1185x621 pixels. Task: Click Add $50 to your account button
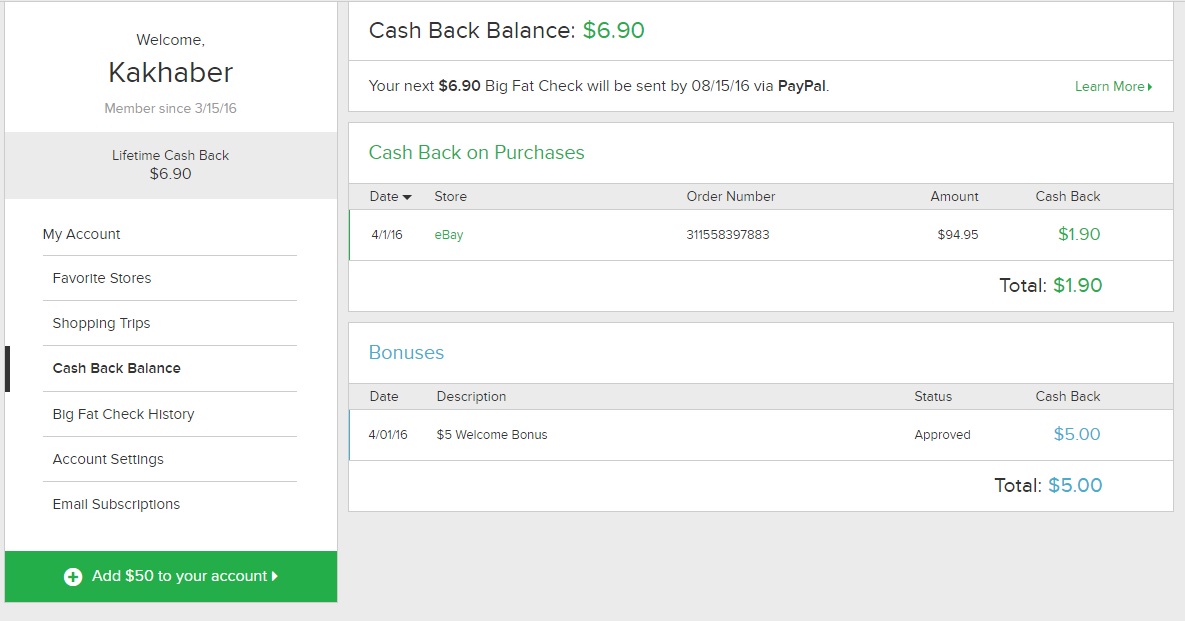(x=171, y=576)
